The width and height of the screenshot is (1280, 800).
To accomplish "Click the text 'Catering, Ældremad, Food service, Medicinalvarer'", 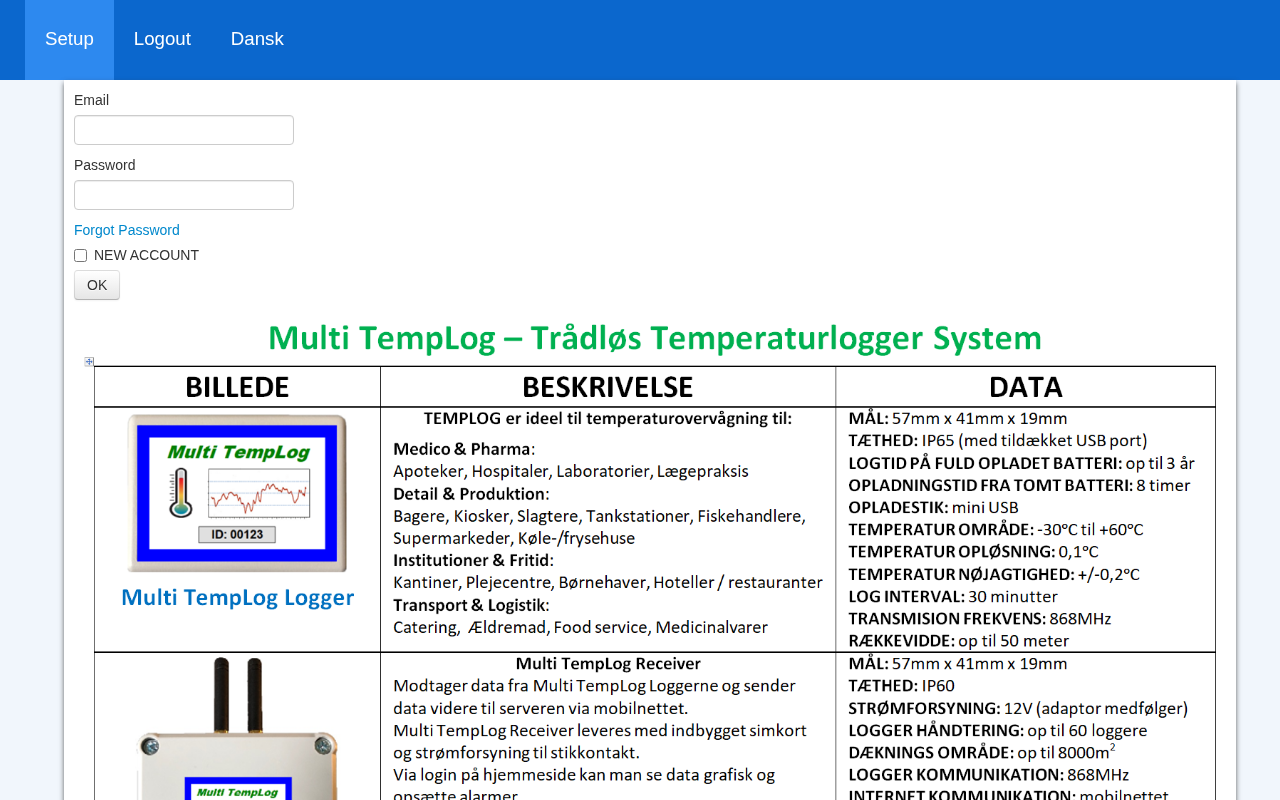I will [581, 628].
